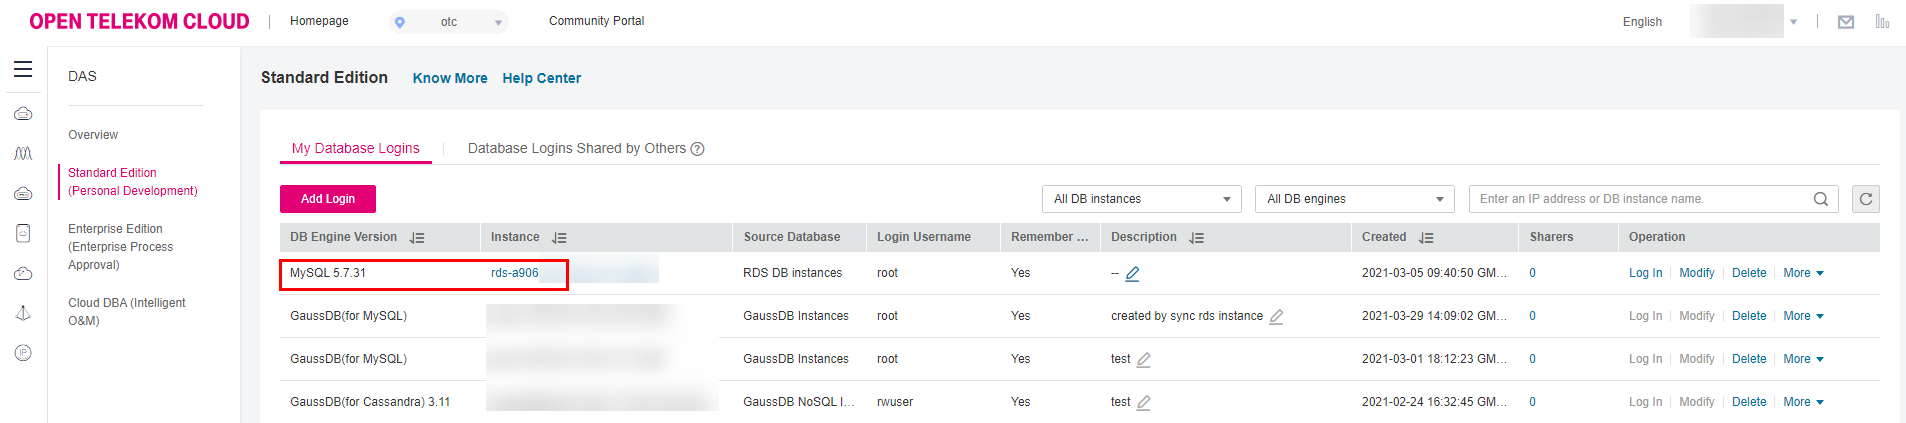
Task: Open the Help Center link
Action: (541, 78)
